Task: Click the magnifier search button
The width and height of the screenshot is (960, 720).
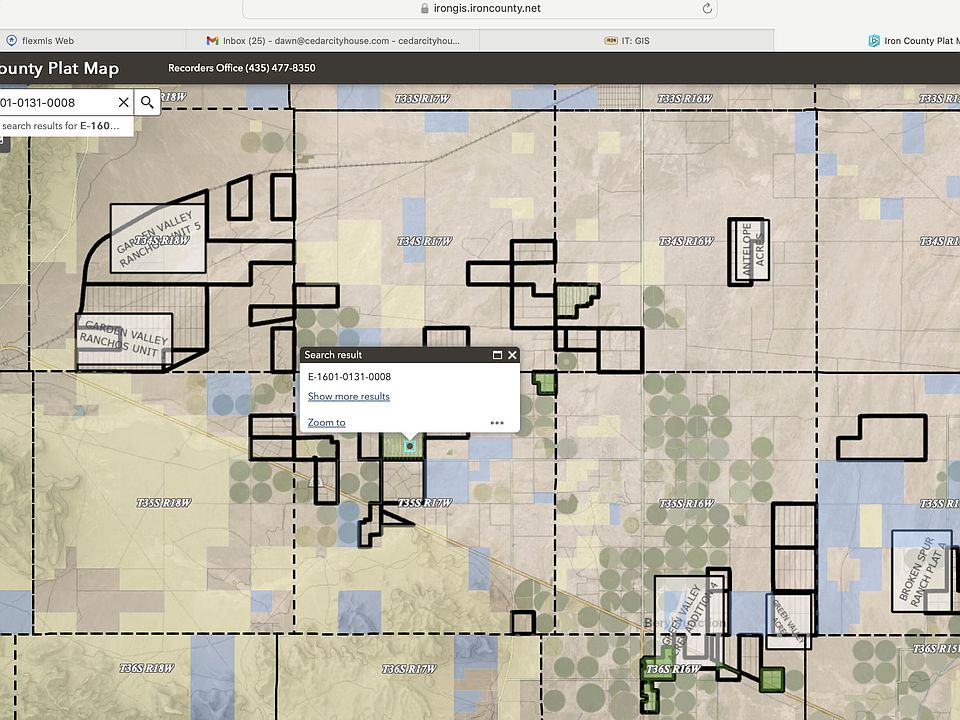Action: click(148, 102)
